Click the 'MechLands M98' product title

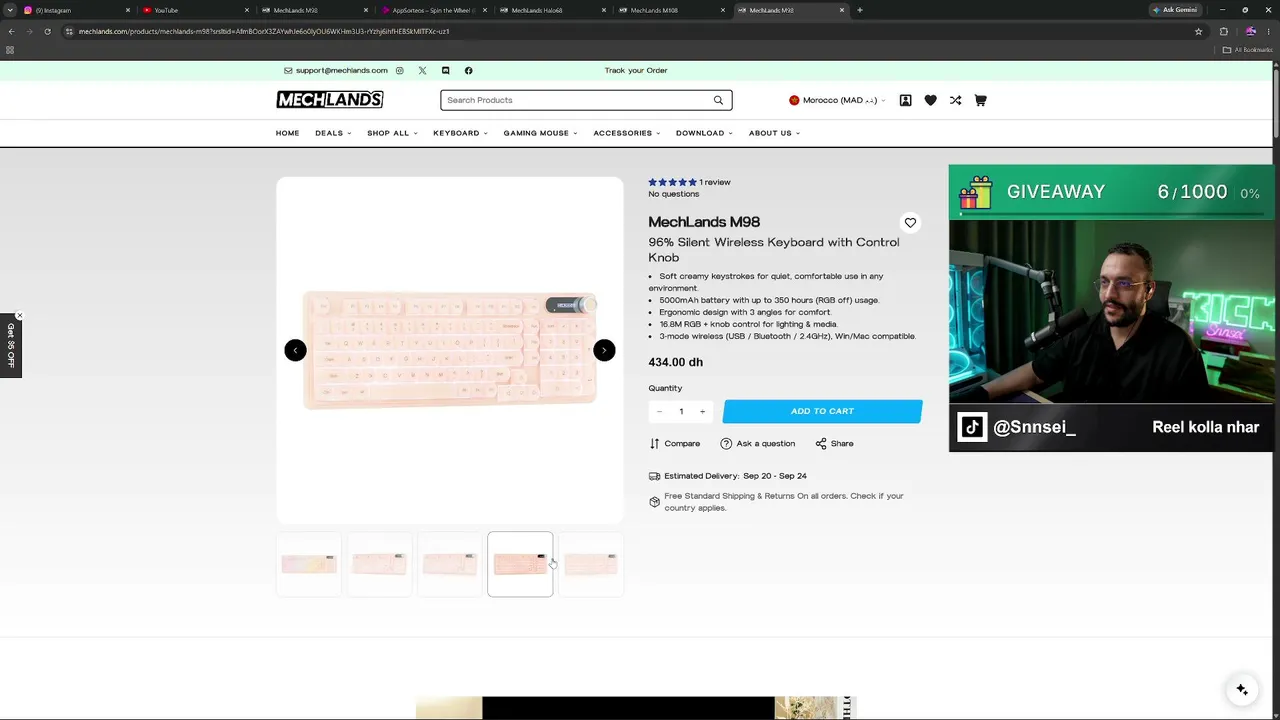tap(704, 222)
